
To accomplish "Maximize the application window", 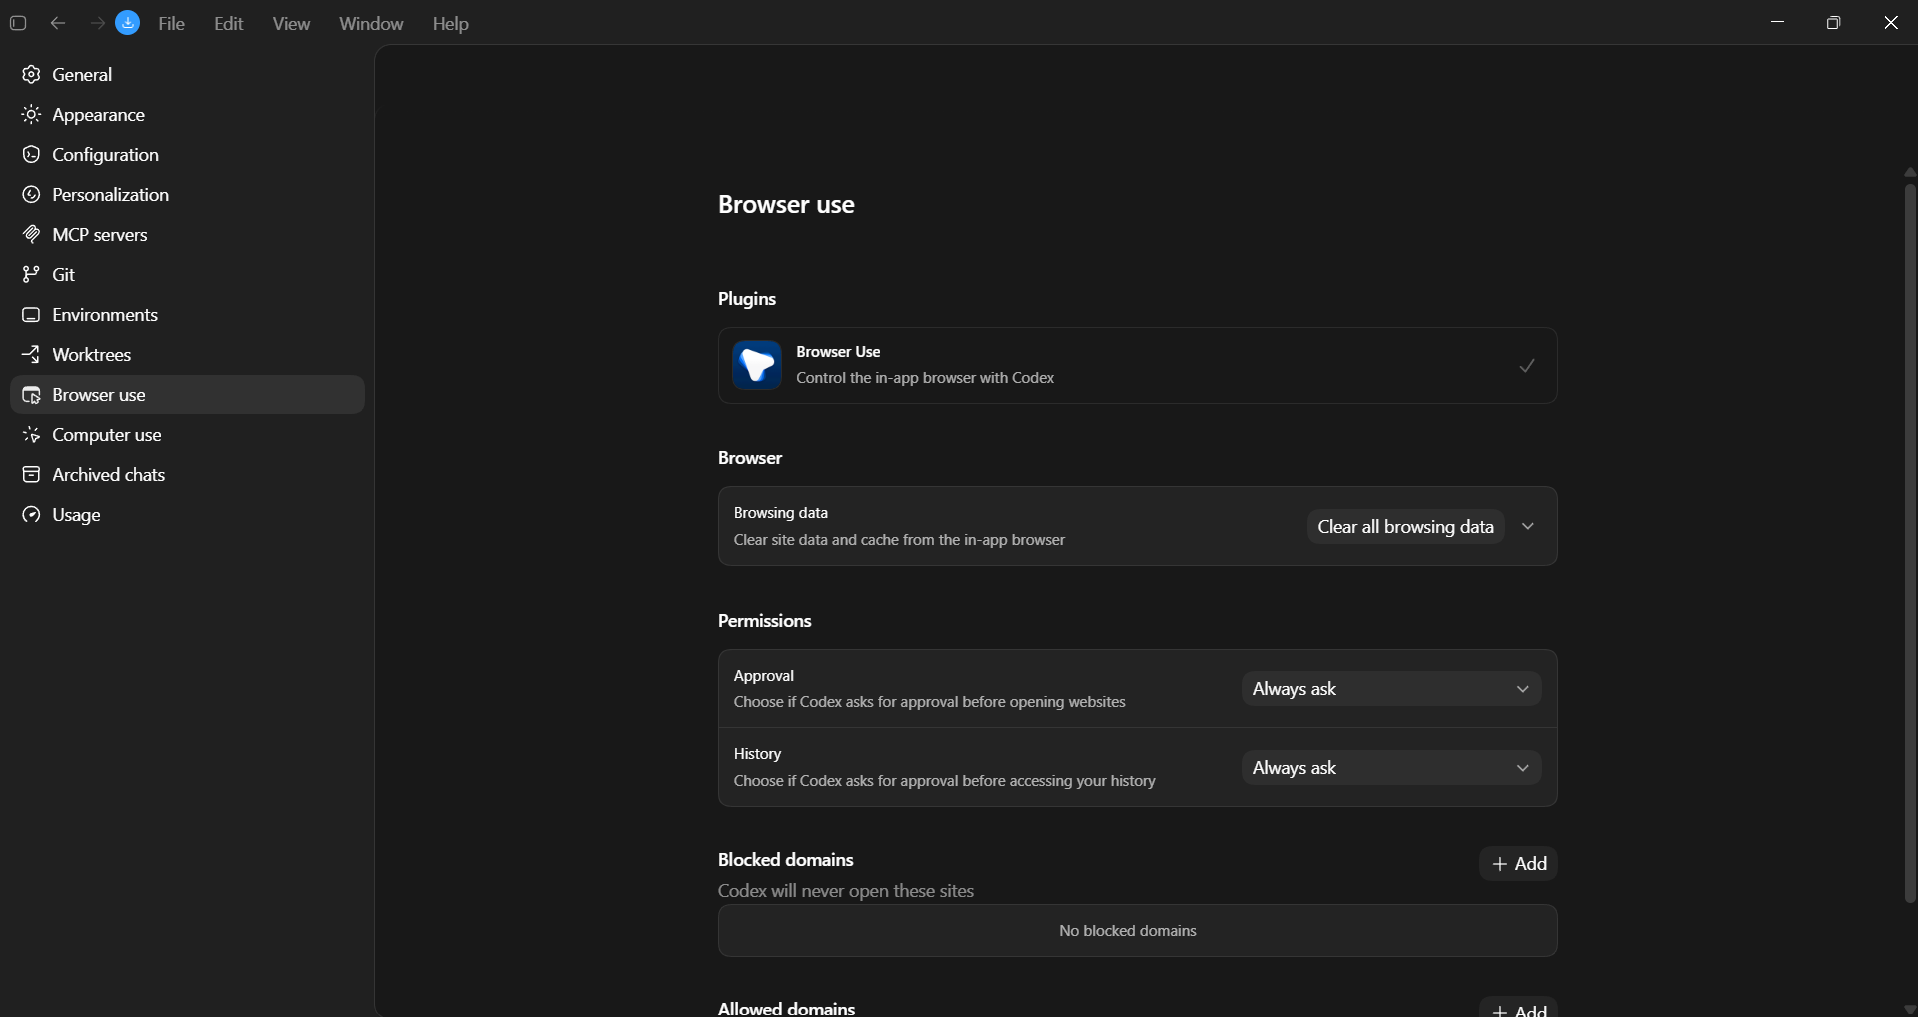I will (1833, 22).
